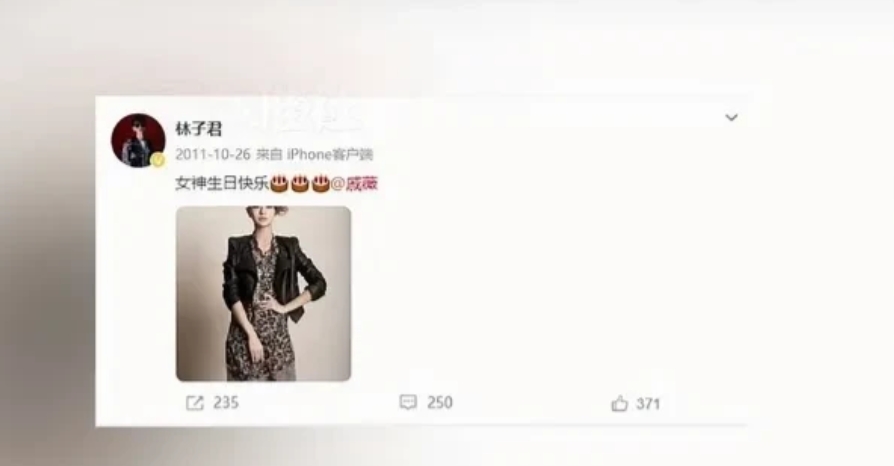This screenshot has width=894, height=466.
Task: Select the comment count 250
Action: click(x=440, y=402)
